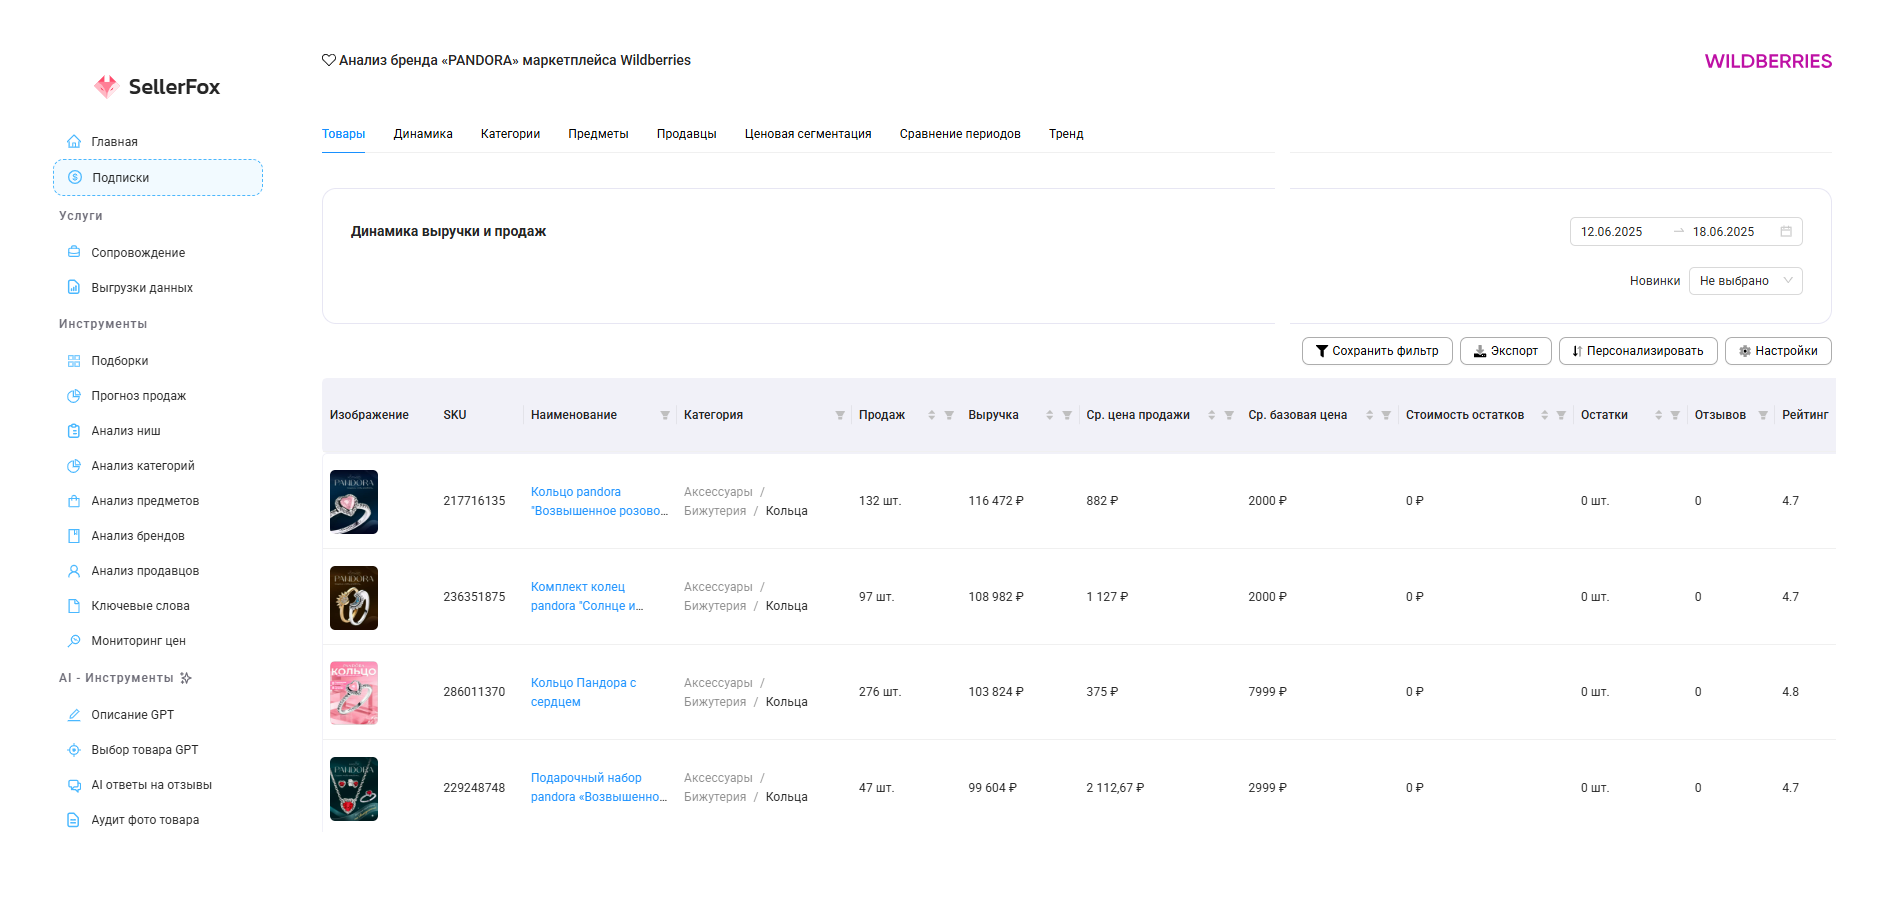The width and height of the screenshot is (1886, 904).
Task: Open Главная home icon in sidebar
Action: coord(74,141)
